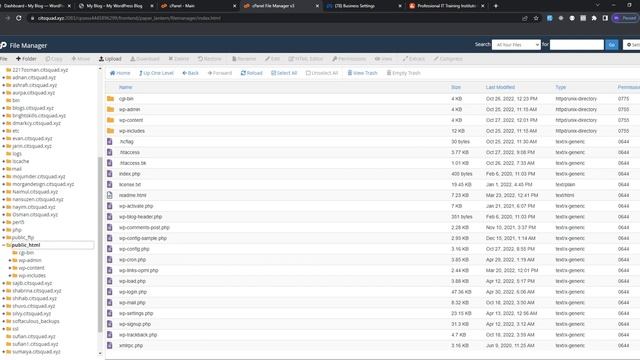Open the Upload tool
Viewport: 640px width, 360px height.
(110, 59)
